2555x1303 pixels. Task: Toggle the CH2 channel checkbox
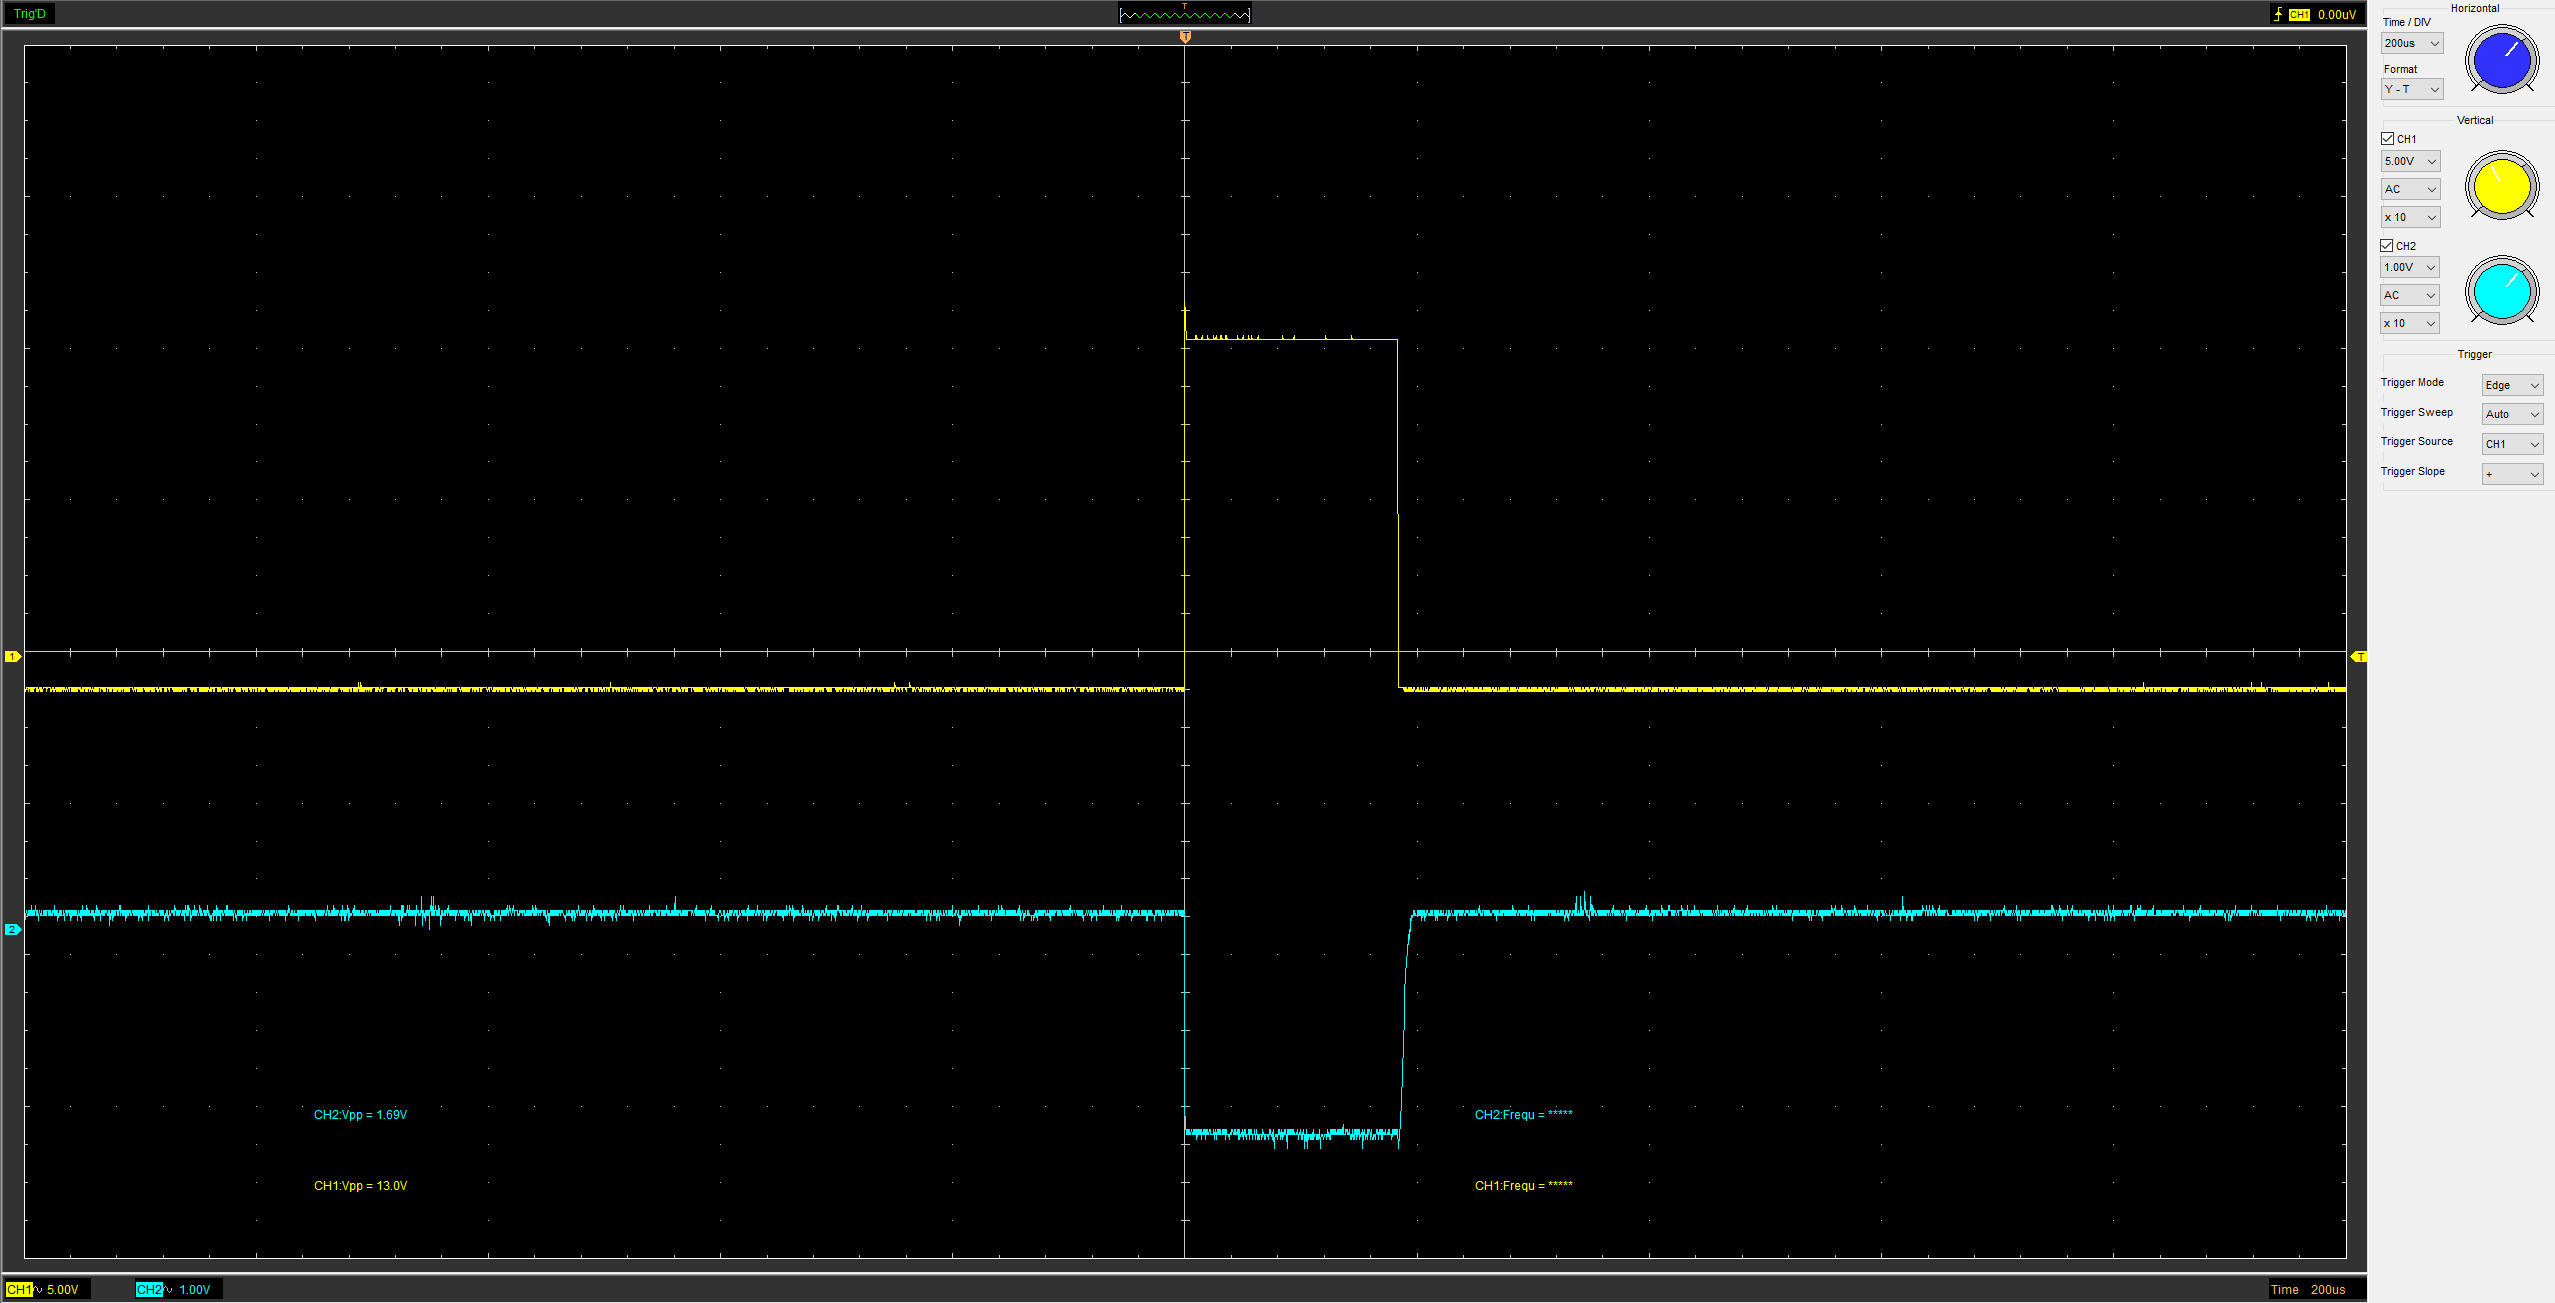tap(2387, 246)
